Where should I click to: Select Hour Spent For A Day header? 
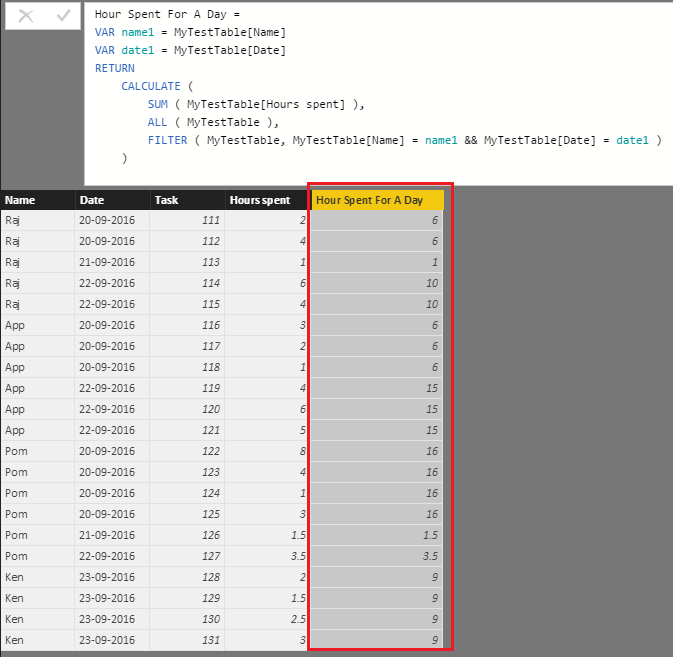[377, 200]
